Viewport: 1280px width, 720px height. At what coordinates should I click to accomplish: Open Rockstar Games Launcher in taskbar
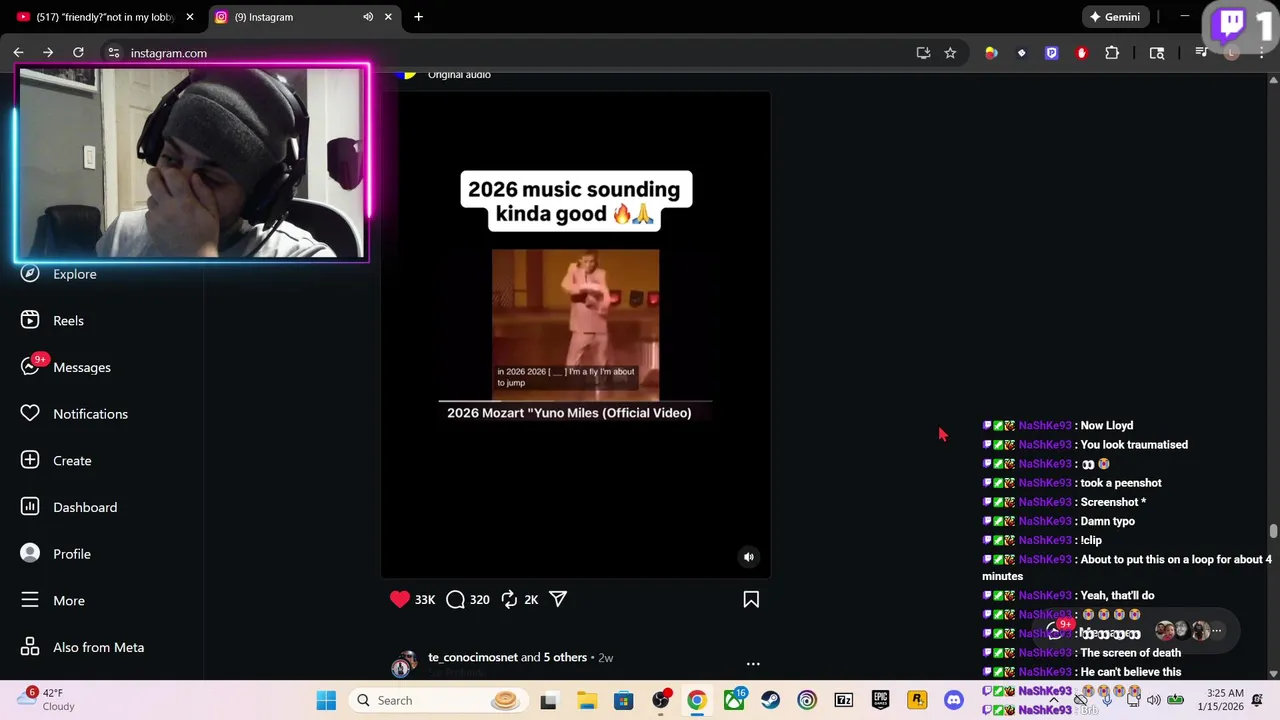coord(917,700)
